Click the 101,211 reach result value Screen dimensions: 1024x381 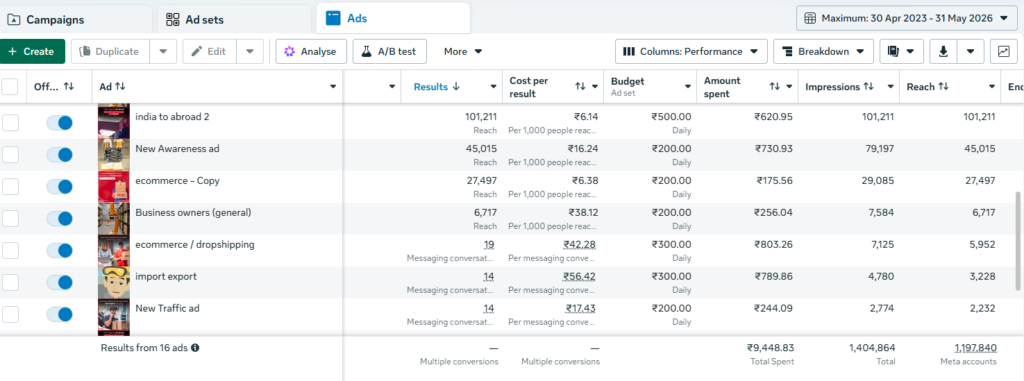click(481, 117)
